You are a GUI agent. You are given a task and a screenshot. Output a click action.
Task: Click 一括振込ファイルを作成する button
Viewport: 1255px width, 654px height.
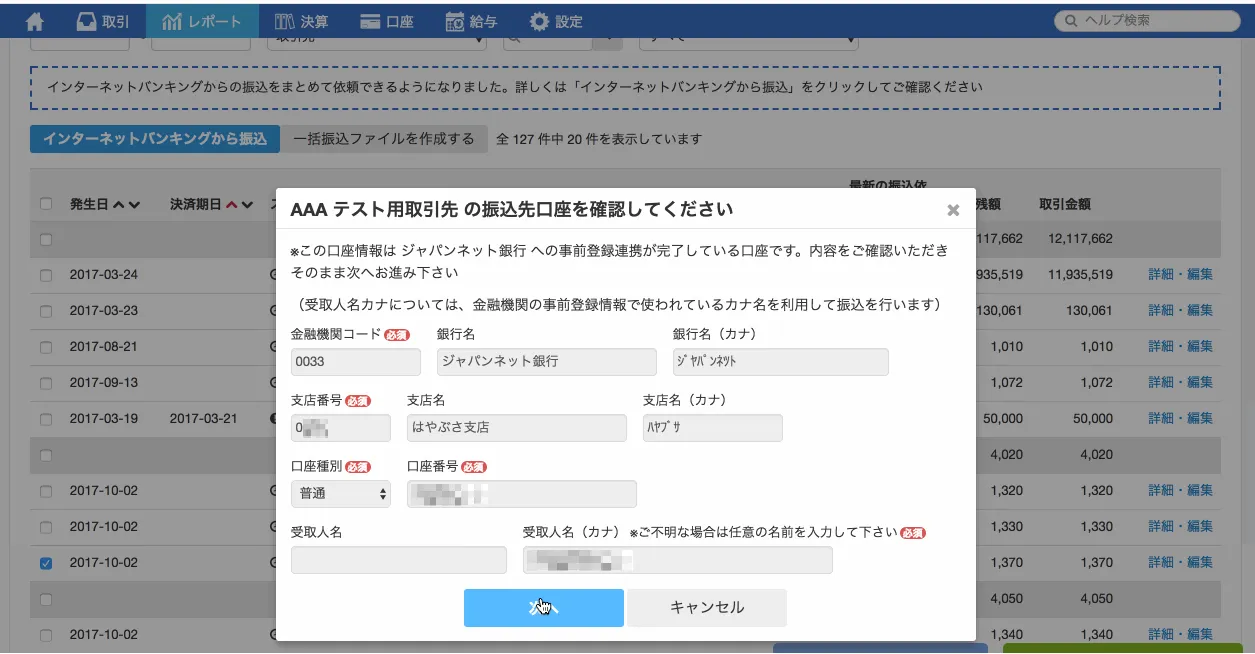[384, 139]
